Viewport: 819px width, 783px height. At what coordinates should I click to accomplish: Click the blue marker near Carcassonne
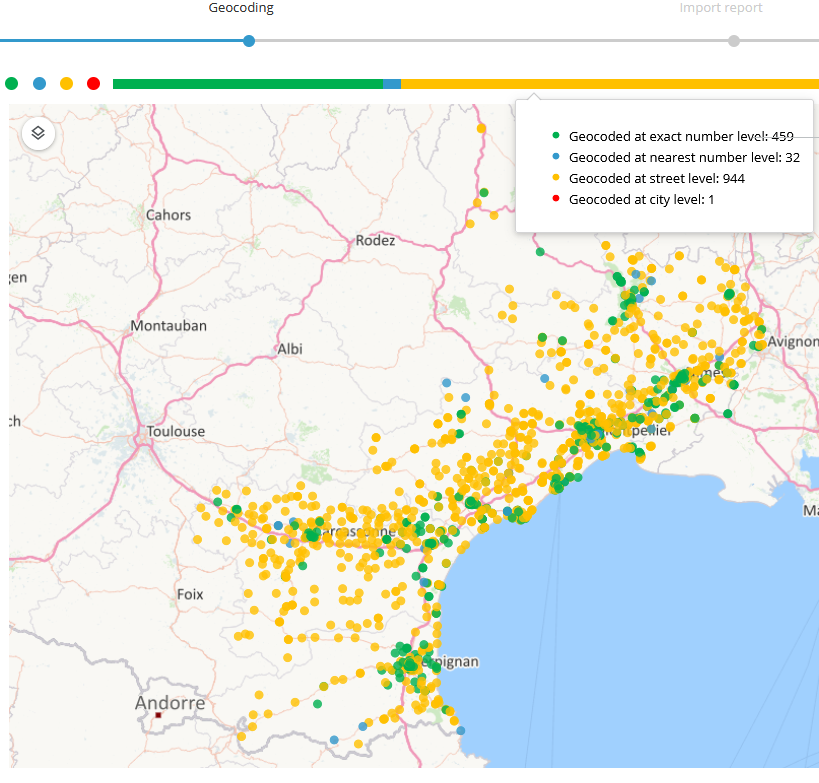click(279, 525)
